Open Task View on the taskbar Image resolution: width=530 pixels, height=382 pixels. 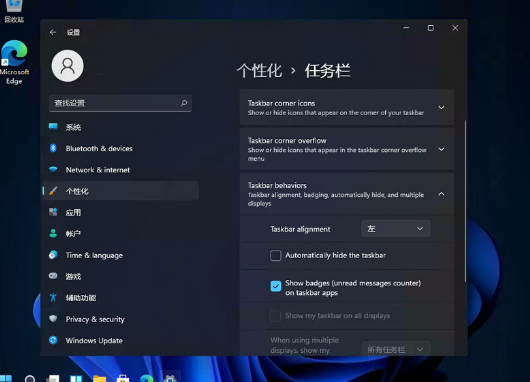[53, 379]
